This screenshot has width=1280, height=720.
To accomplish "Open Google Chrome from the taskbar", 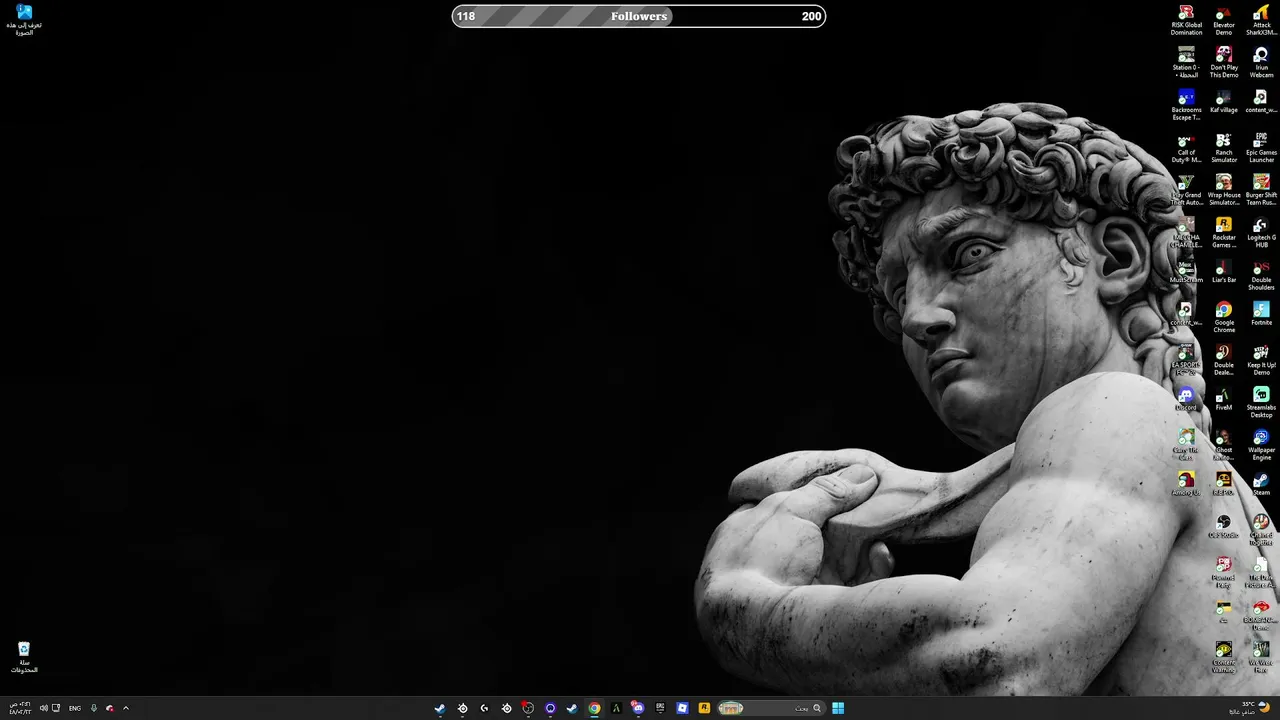I will (594, 708).
